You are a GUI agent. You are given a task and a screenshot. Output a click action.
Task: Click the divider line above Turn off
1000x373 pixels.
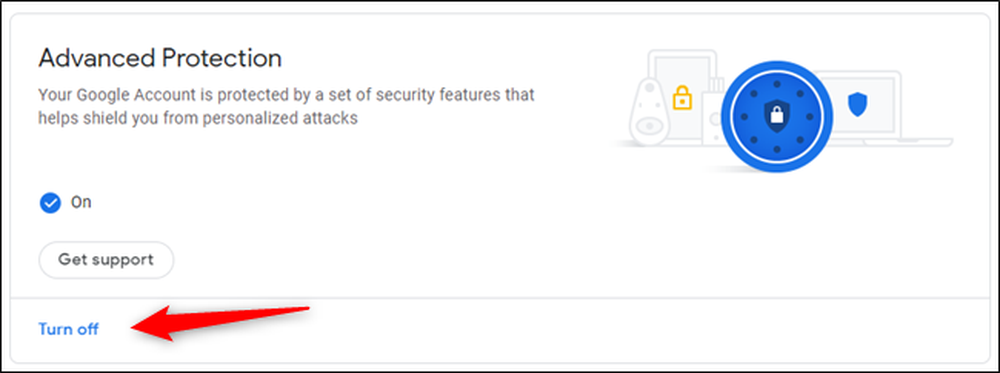tap(500, 298)
